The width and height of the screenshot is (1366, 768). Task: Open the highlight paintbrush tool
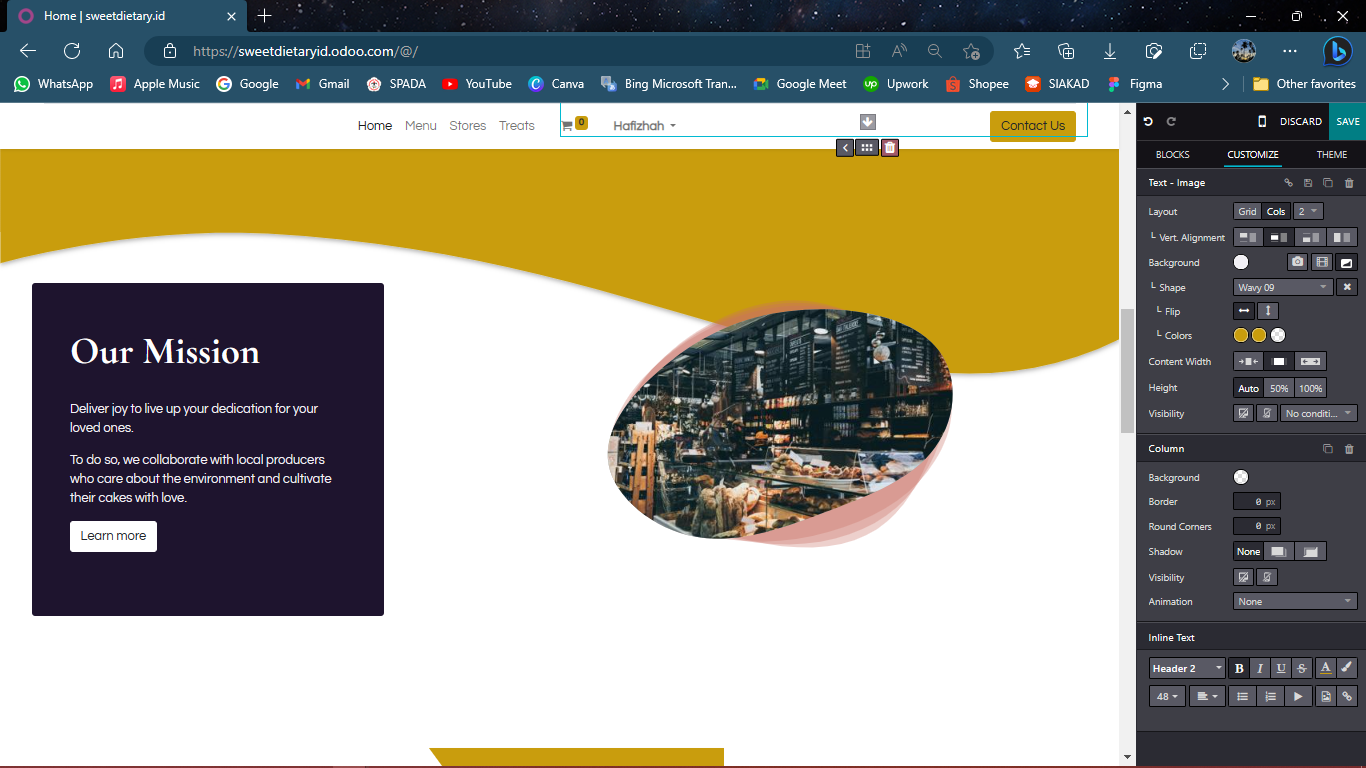tap(1347, 668)
